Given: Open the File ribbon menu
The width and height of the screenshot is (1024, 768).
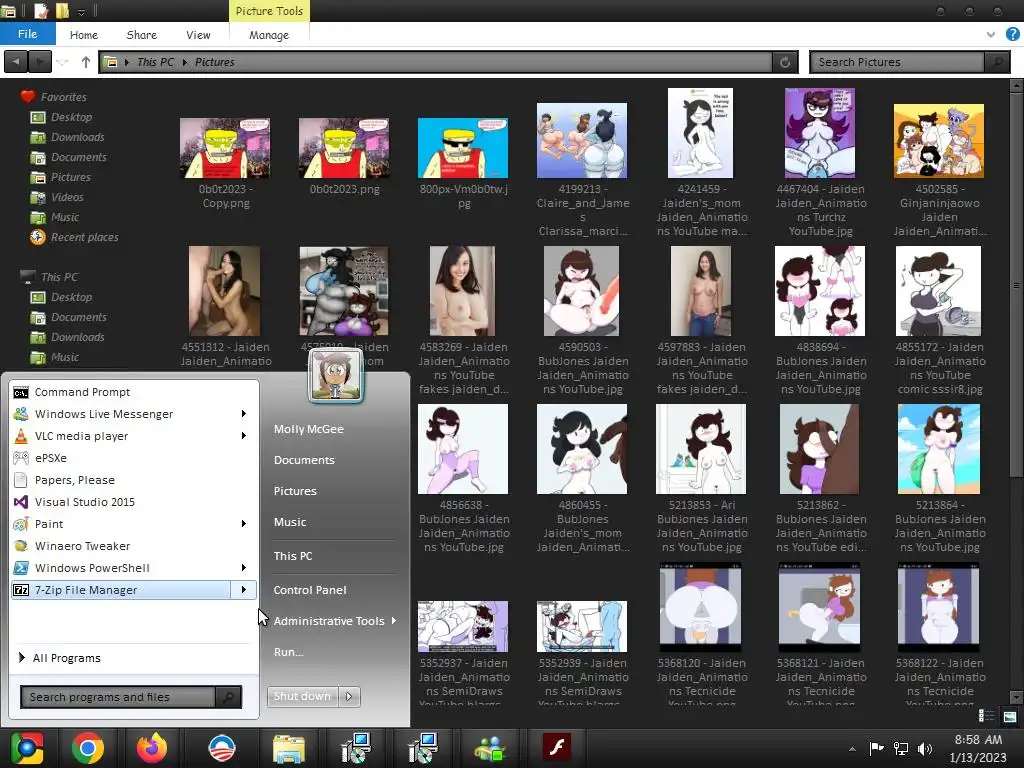Looking at the screenshot, I should [x=27, y=34].
